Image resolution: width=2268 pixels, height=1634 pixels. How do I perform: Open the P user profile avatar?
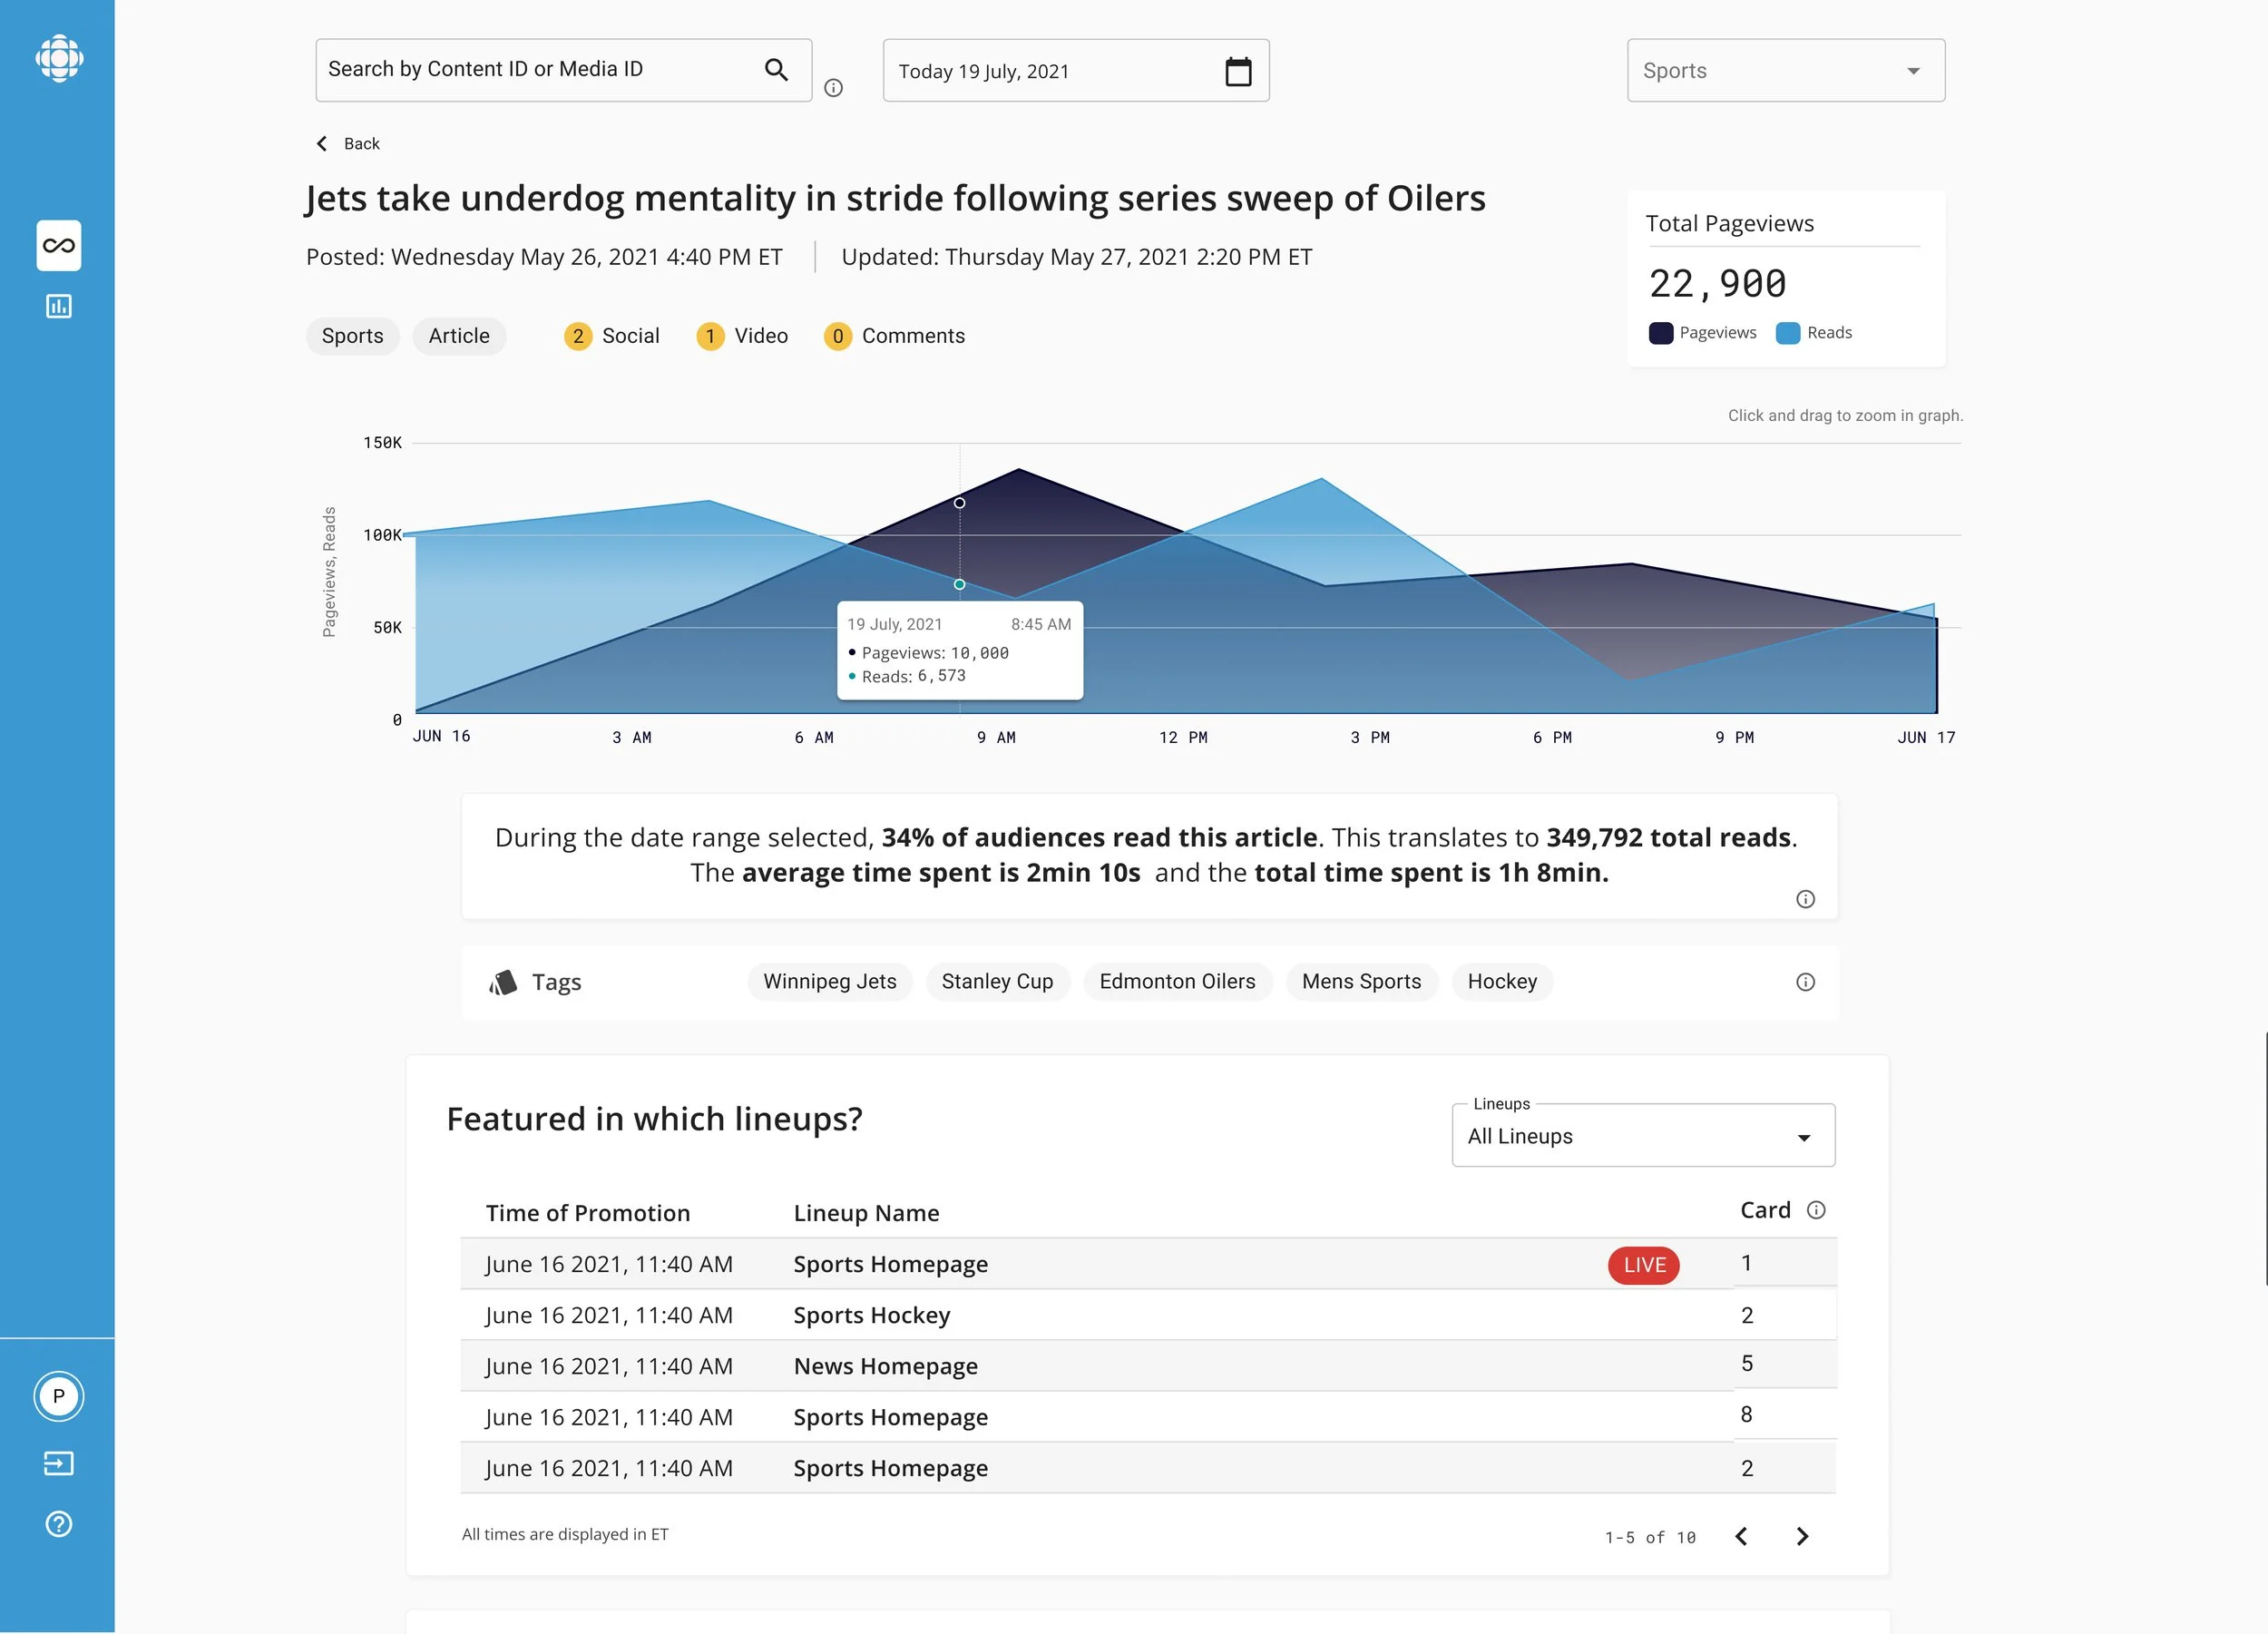pyautogui.click(x=59, y=1396)
